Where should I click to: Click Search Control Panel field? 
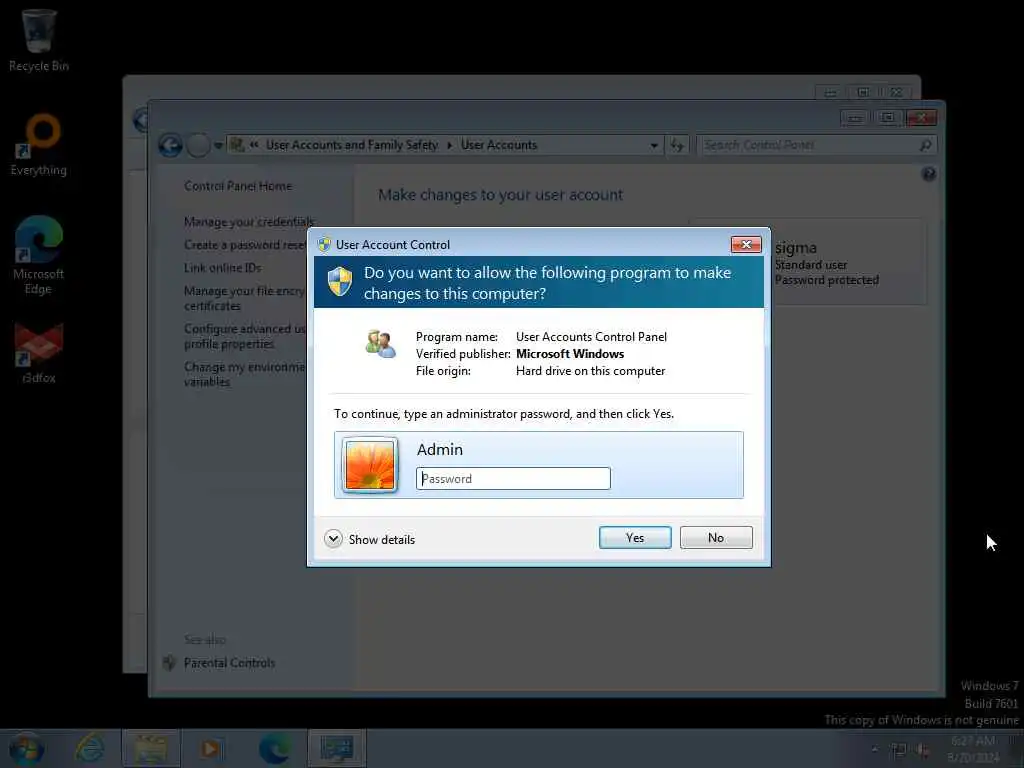(816, 145)
